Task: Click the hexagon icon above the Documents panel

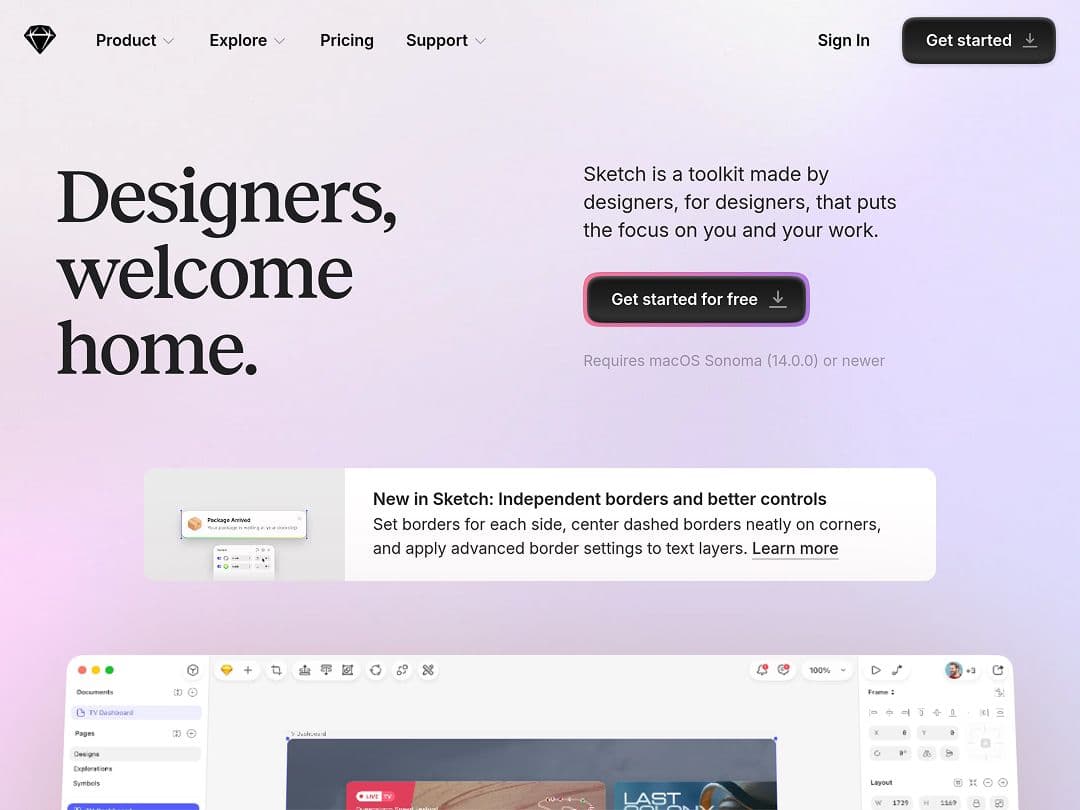Action: [x=193, y=670]
